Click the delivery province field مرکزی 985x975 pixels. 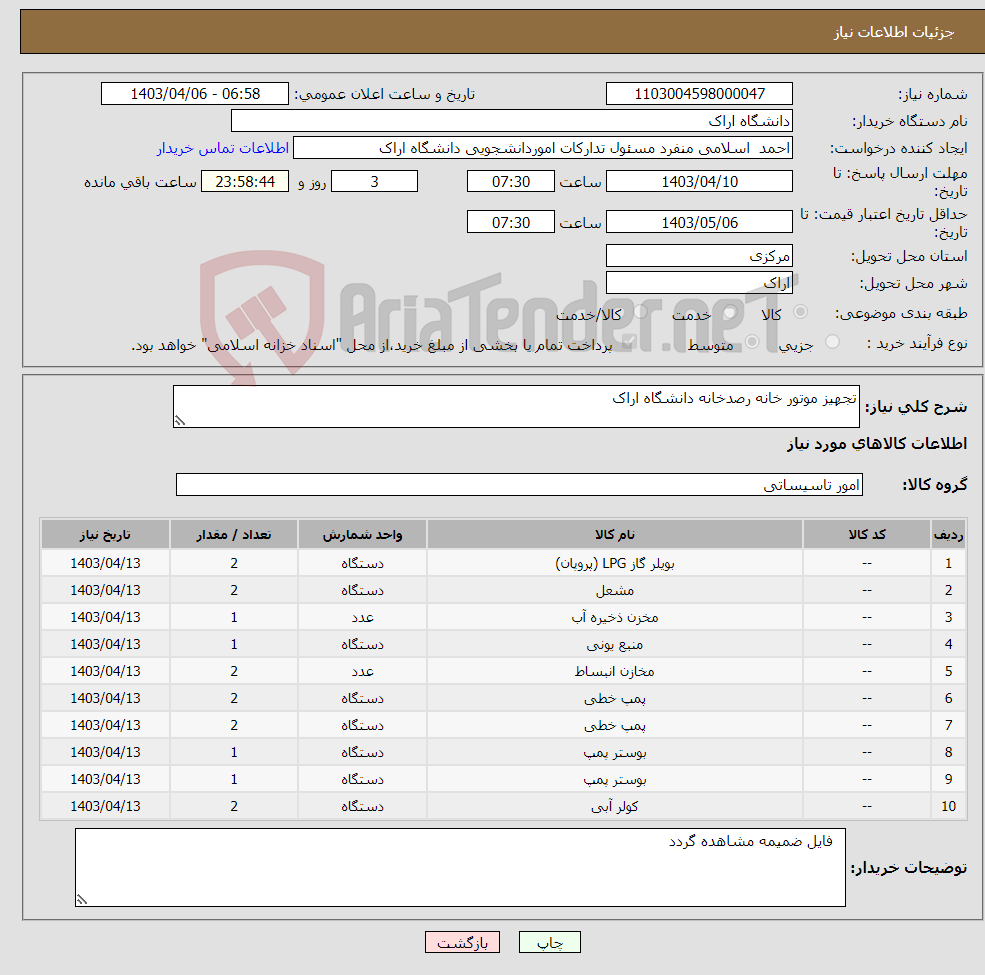[699, 256]
